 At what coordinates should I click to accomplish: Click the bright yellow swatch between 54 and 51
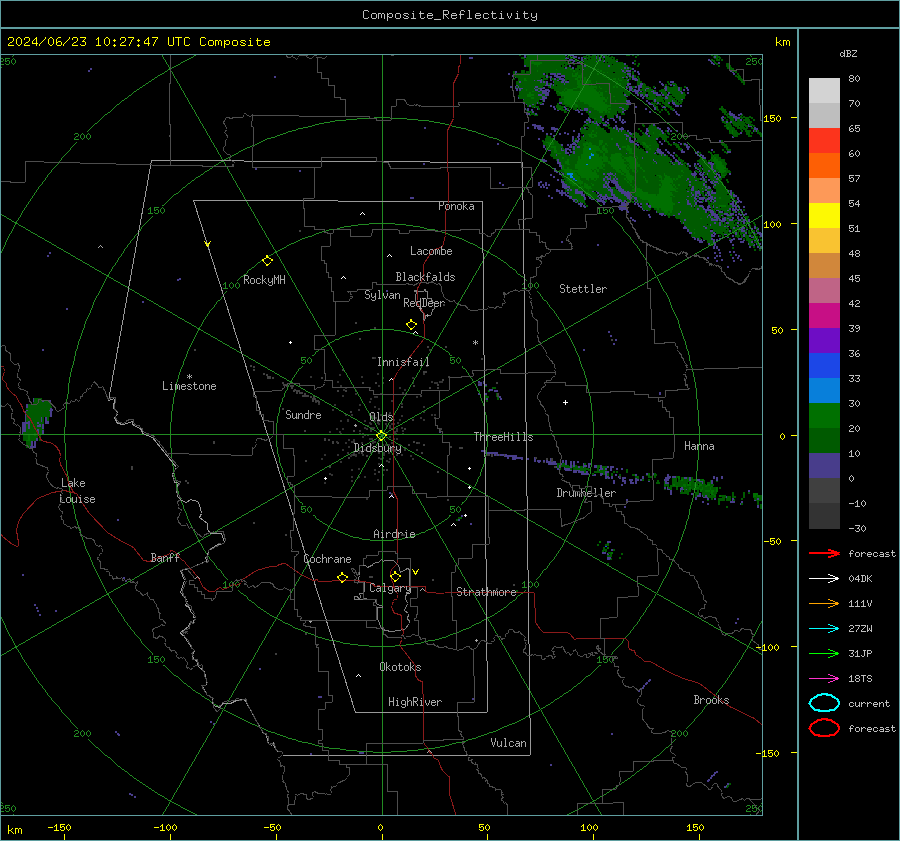pos(824,216)
